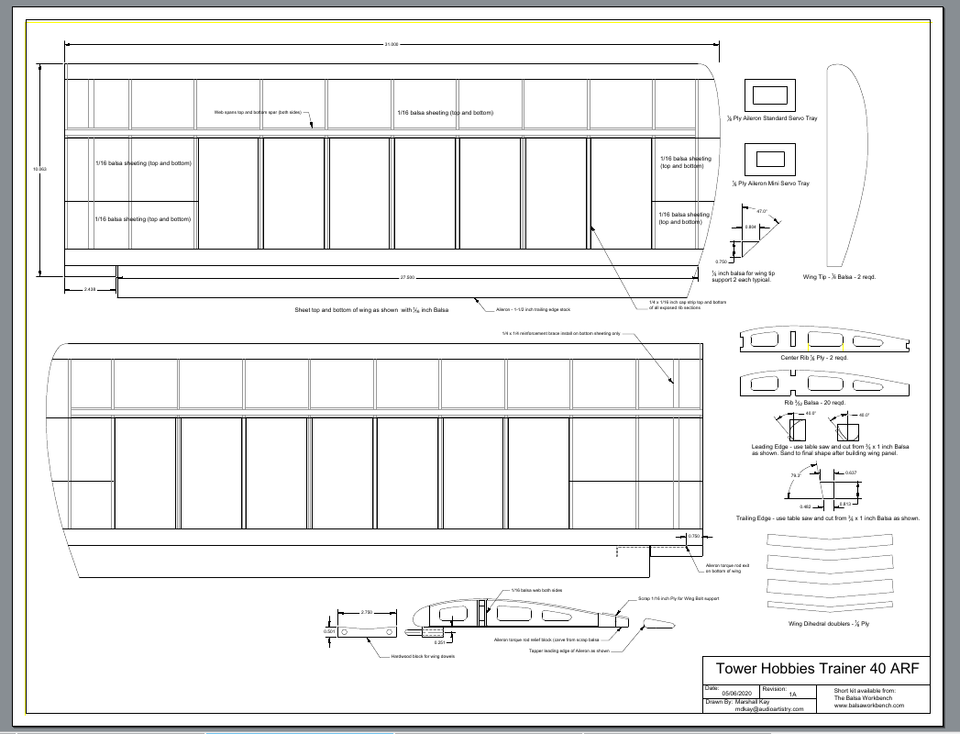Open www.balsaworkbench.com from the title block
The width and height of the screenshot is (960, 734).
coord(871,705)
